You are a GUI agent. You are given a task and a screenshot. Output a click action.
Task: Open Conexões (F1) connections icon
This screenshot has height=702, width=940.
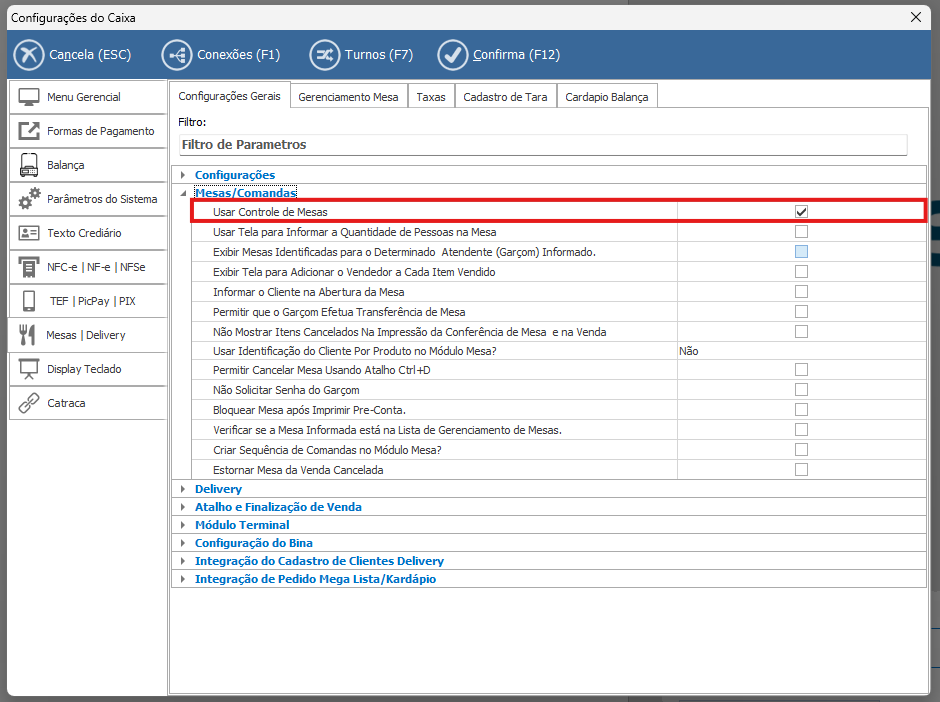176,55
